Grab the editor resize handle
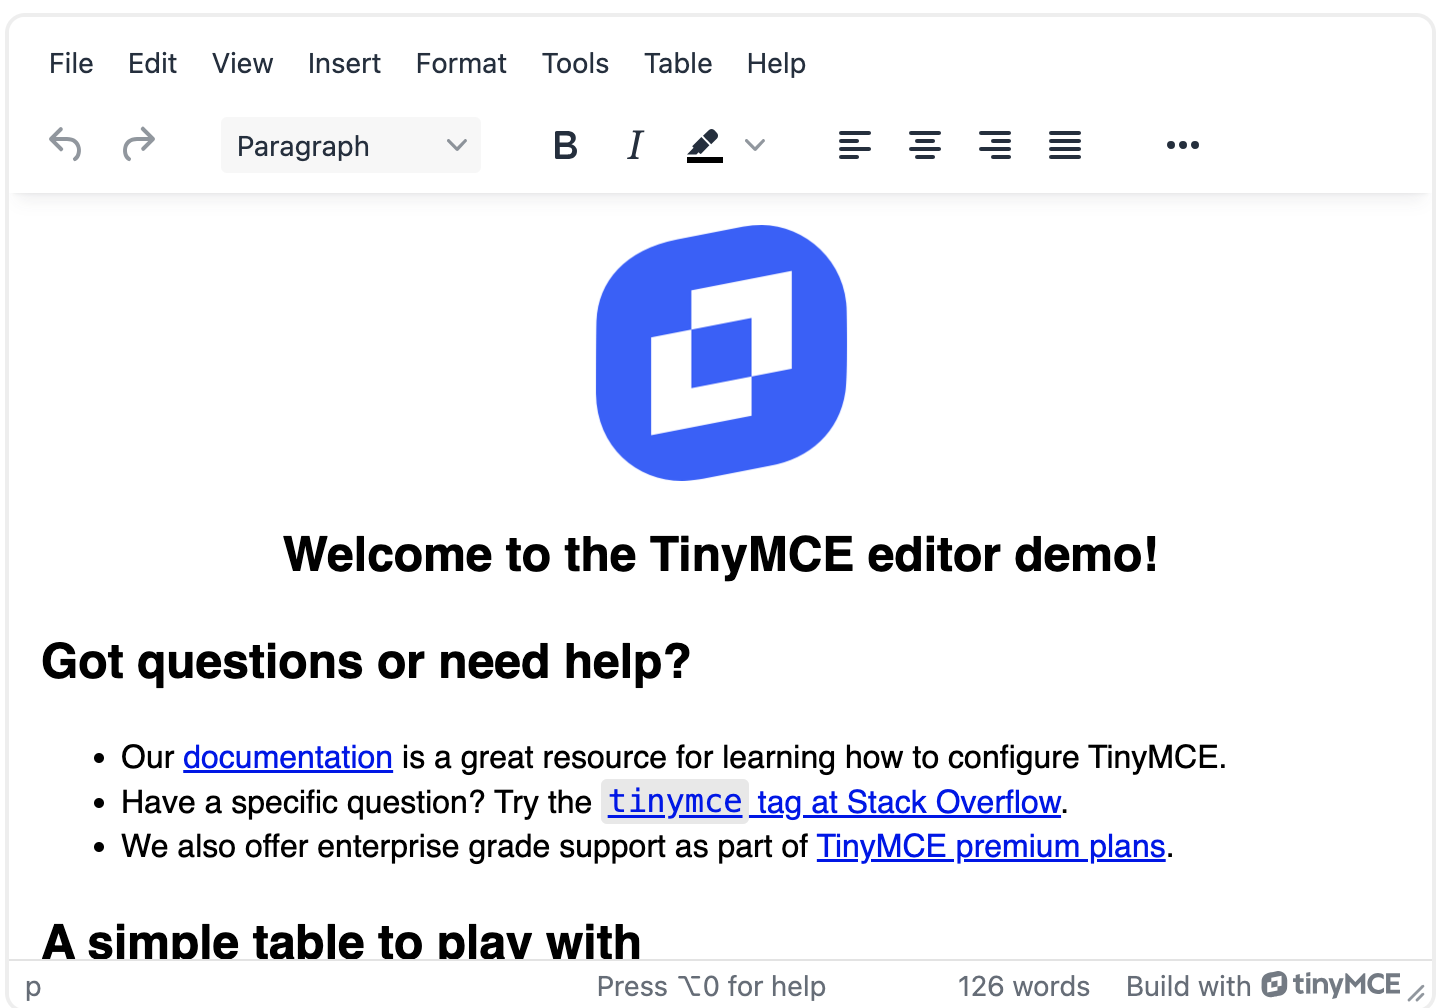Image resolution: width=1448 pixels, height=1008 pixels. pos(1416,993)
